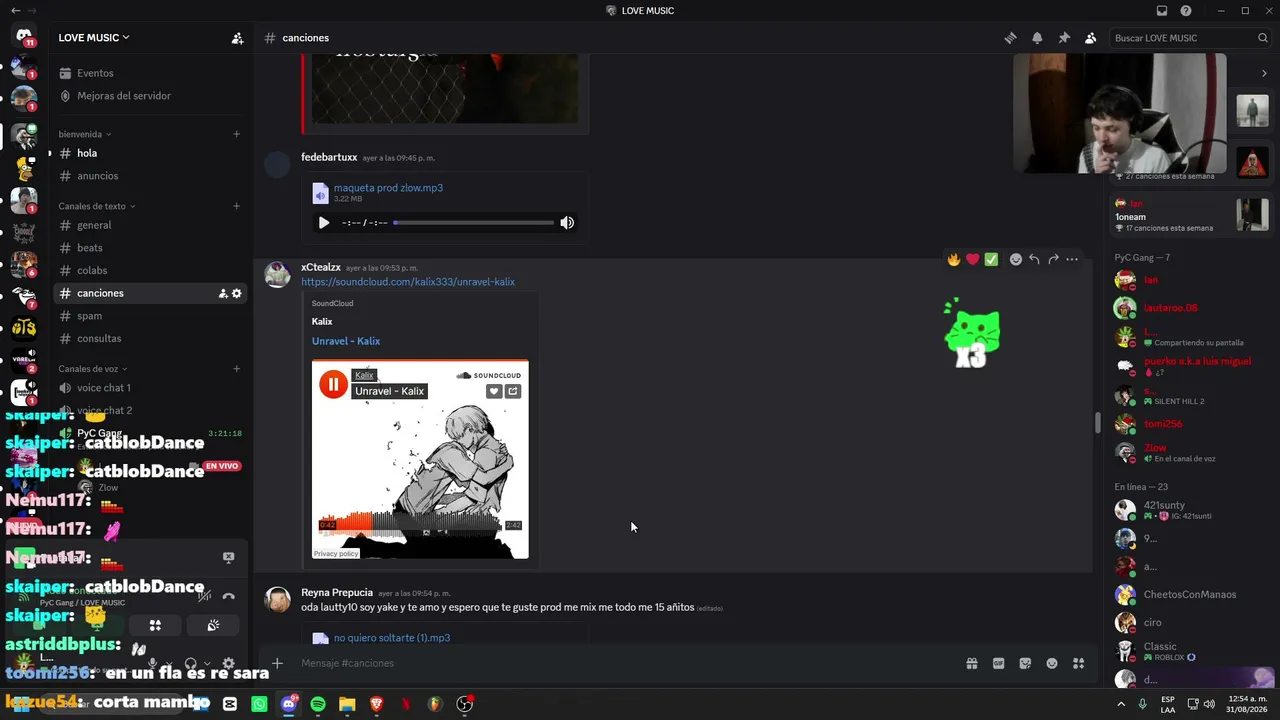Click the plus attach button in message bar
This screenshot has width=1280, height=720.
pos(277,663)
